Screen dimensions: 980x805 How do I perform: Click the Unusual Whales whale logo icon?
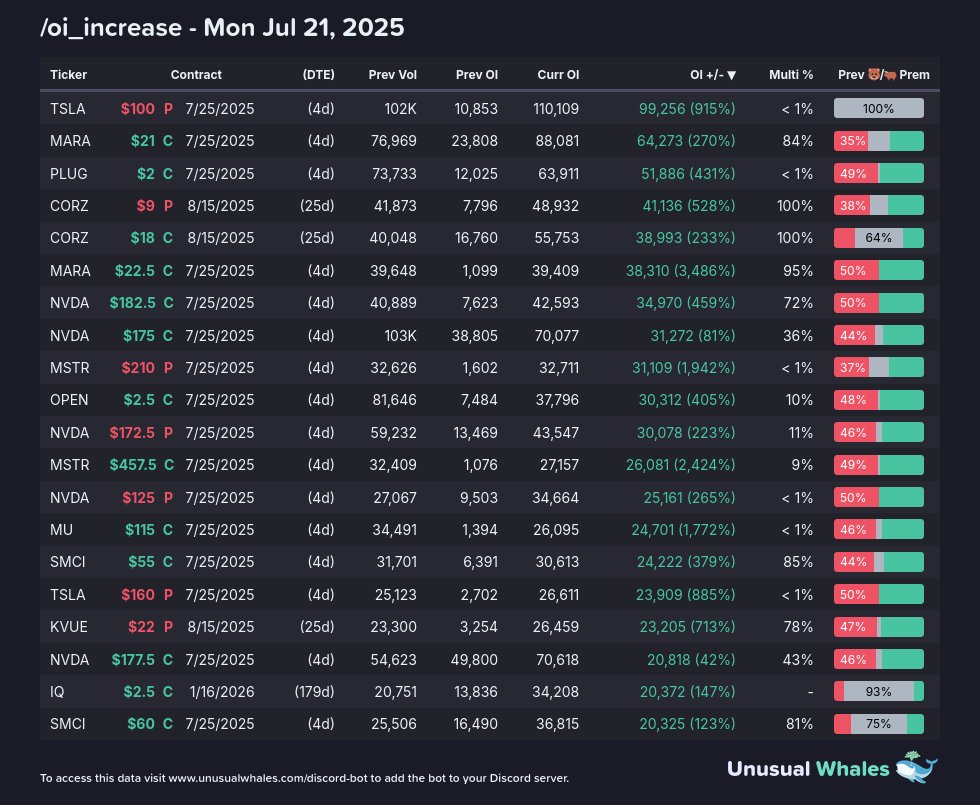pos(916,767)
